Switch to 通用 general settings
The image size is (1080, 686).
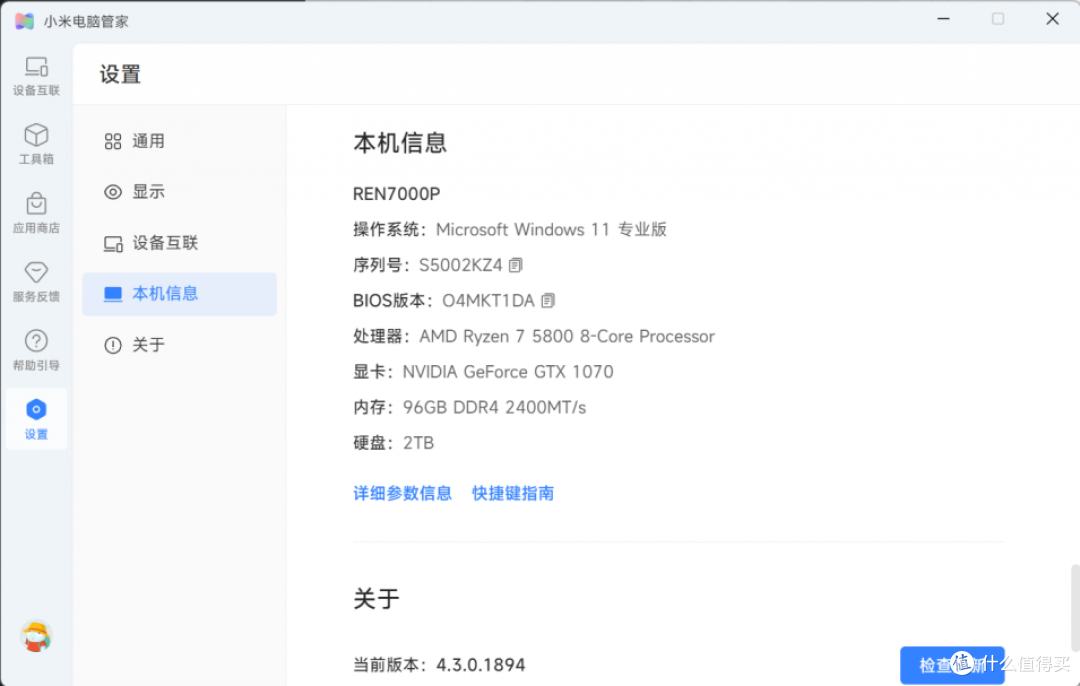click(x=179, y=141)
